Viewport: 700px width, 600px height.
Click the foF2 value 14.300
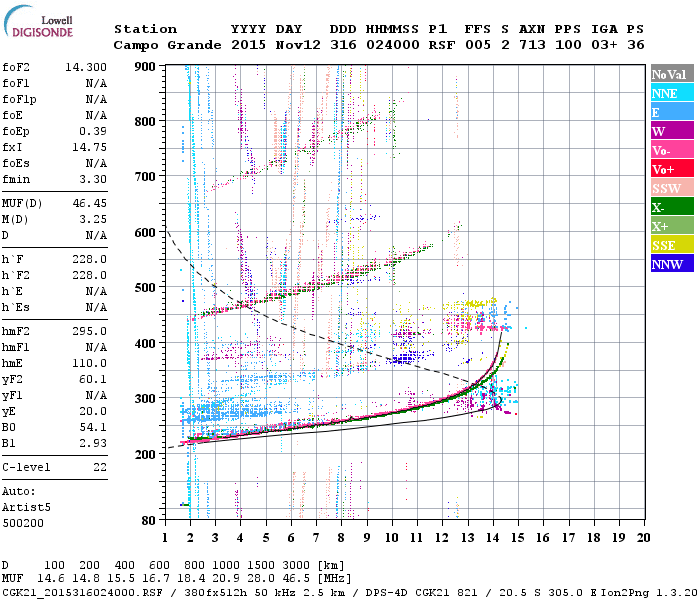point(86,67)
